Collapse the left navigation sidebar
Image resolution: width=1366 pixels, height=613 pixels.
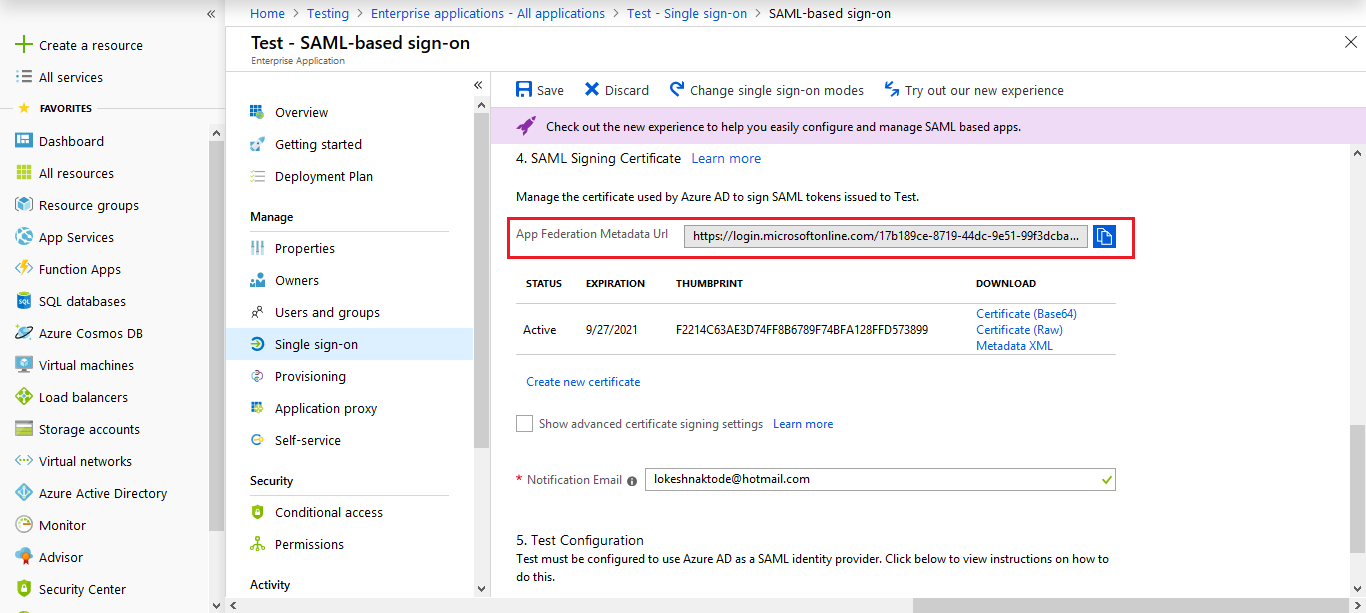[x=210, y=13]
